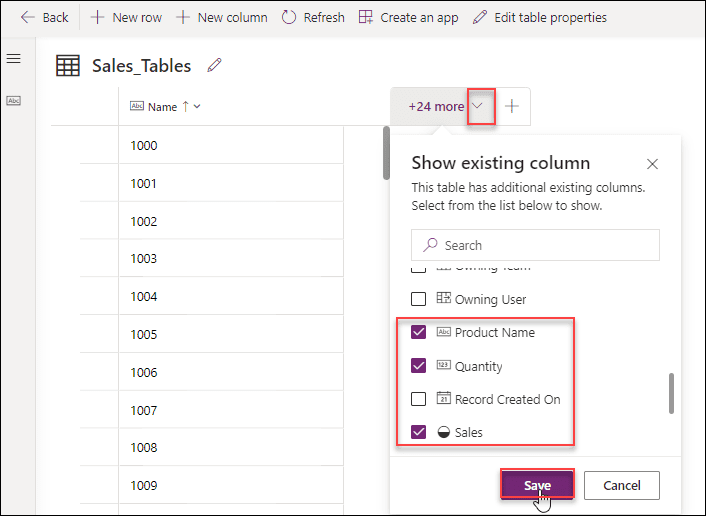Click the Quantity number type icon
The width and height of the screenshot is (706, 516).
pos(444,365)
